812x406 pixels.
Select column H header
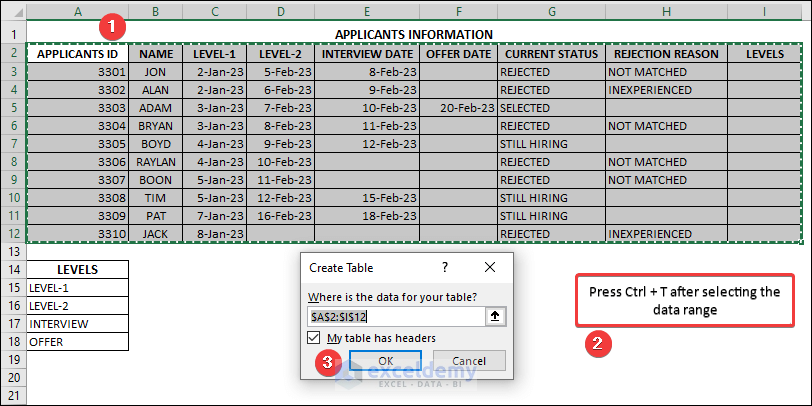click(666, 11)
